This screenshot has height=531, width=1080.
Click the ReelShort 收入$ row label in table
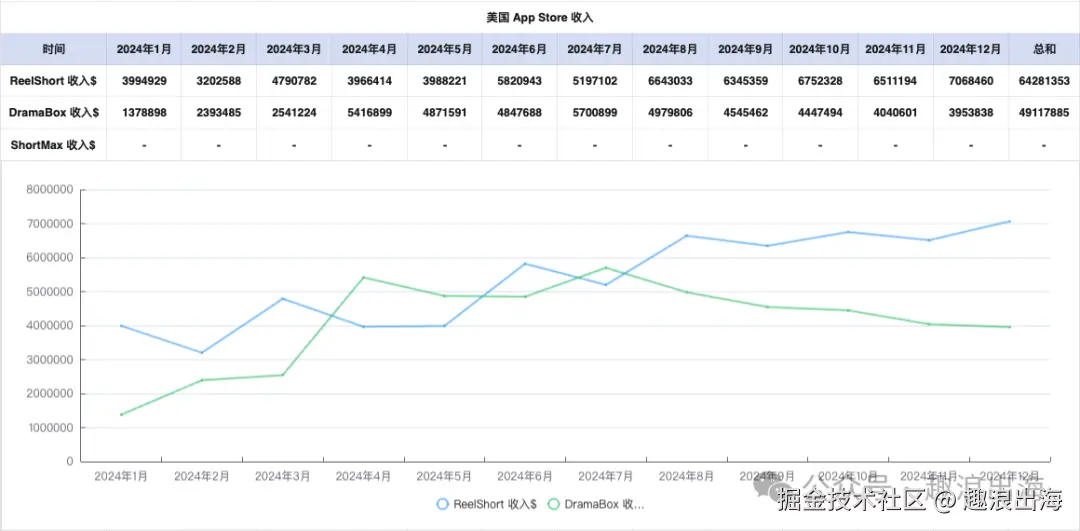[53, 81]
